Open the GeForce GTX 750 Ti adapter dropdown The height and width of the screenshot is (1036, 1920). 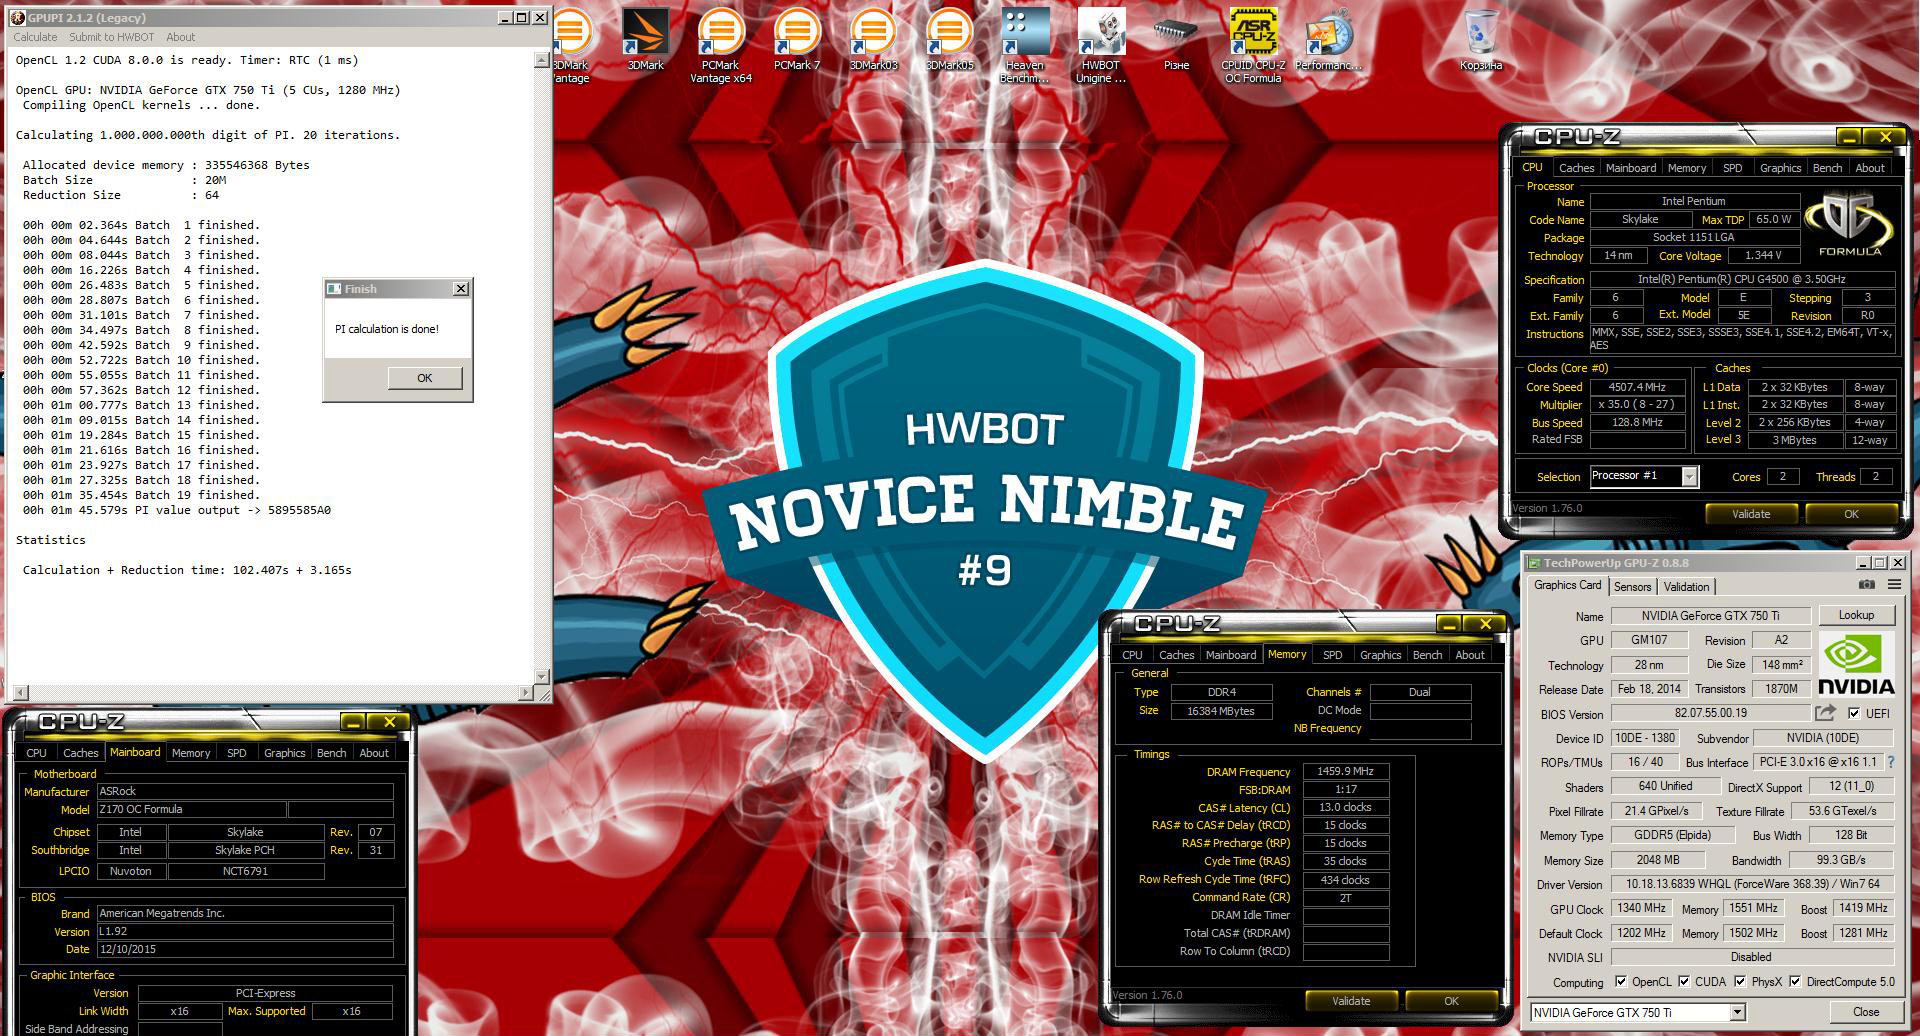coord(1737,1012)
